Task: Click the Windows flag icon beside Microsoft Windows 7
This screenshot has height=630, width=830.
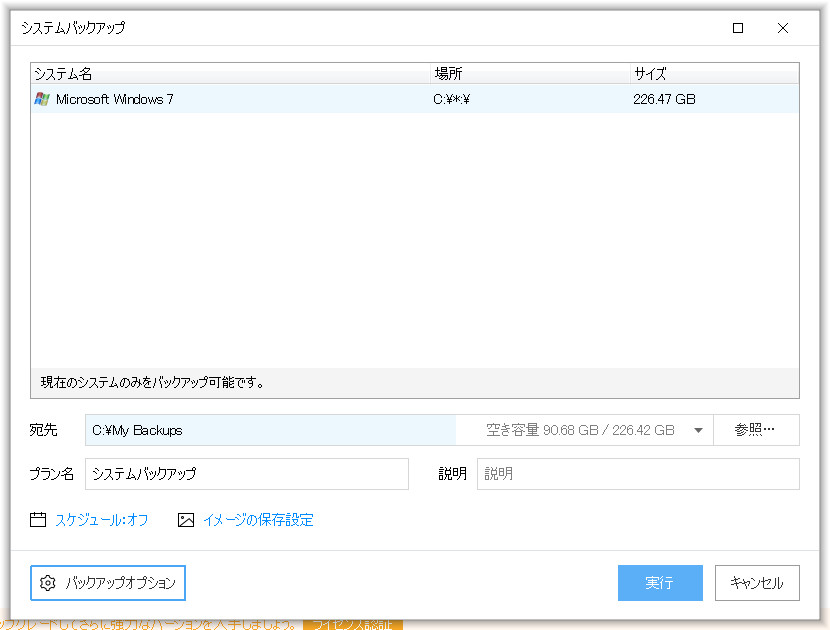Action: (42, 99)
